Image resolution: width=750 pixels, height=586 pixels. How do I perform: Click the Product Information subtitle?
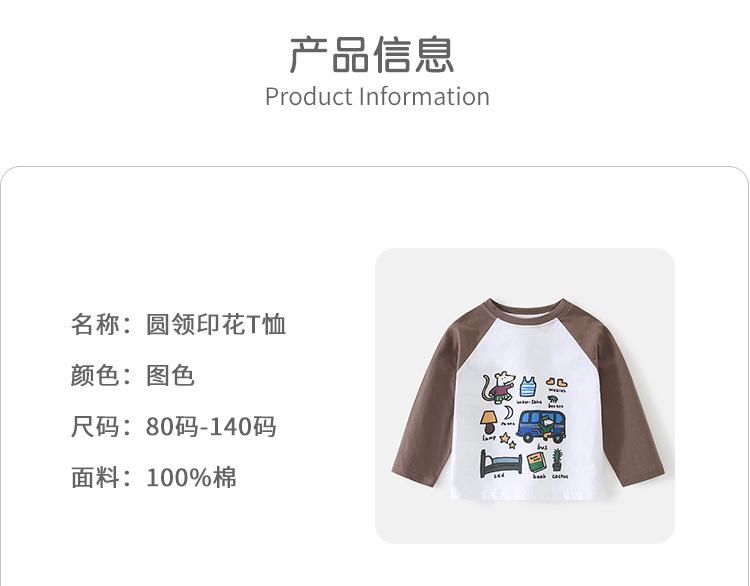pos(377,97)
